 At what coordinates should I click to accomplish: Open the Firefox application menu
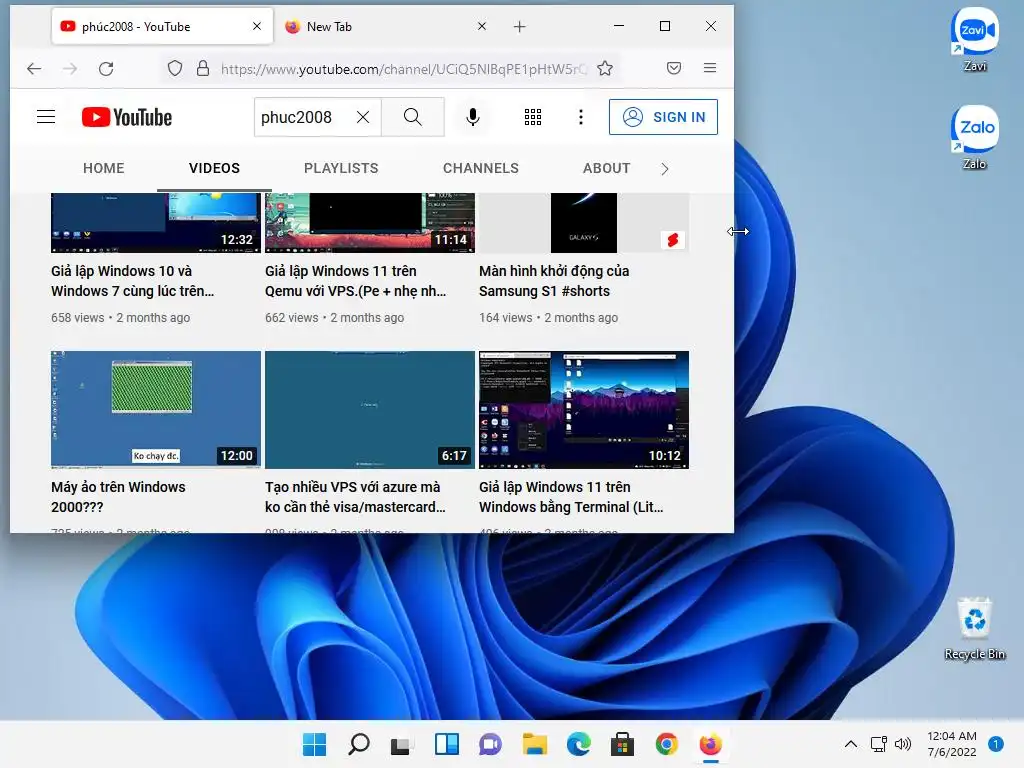tap(710, 68)
